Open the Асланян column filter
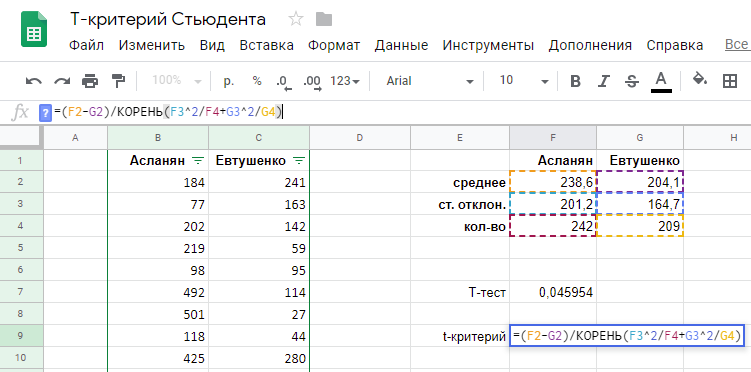This screenshot has height=372, width=751. (197, 161)
